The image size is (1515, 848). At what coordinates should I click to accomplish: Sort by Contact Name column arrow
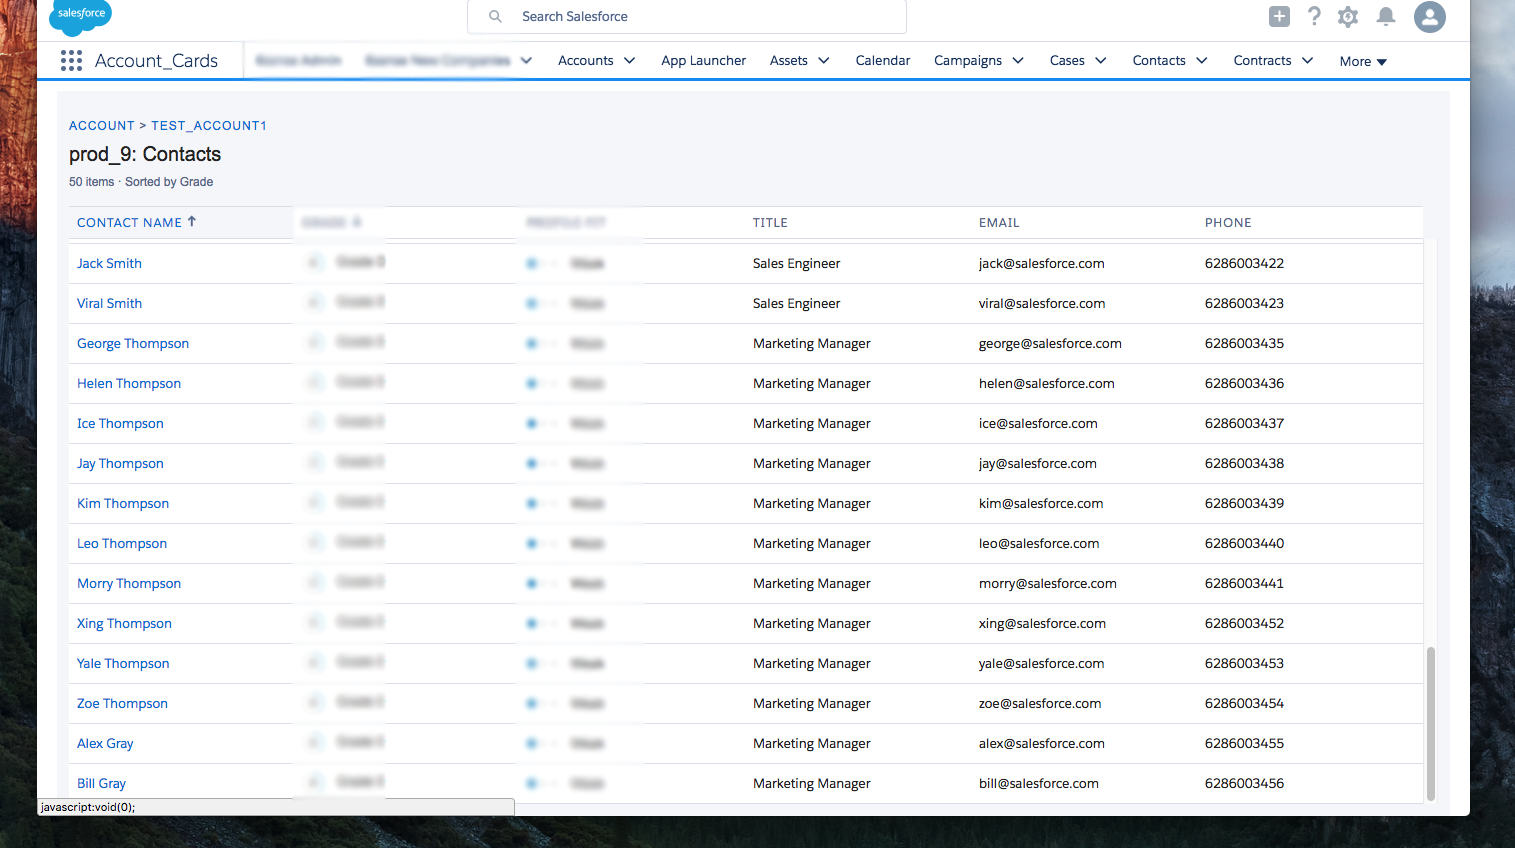(x=192, y=222)
